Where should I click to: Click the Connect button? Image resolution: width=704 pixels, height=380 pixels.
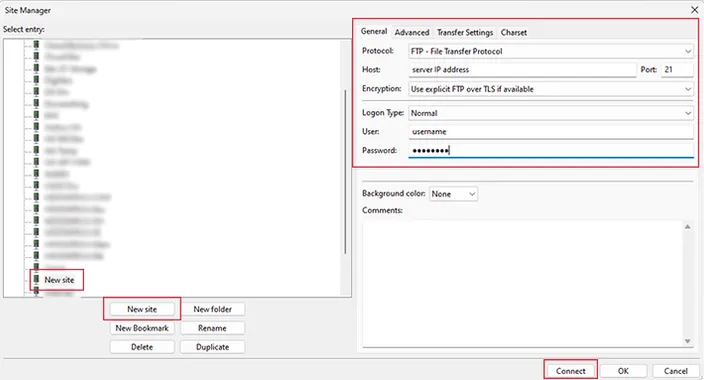click(571, 371)
